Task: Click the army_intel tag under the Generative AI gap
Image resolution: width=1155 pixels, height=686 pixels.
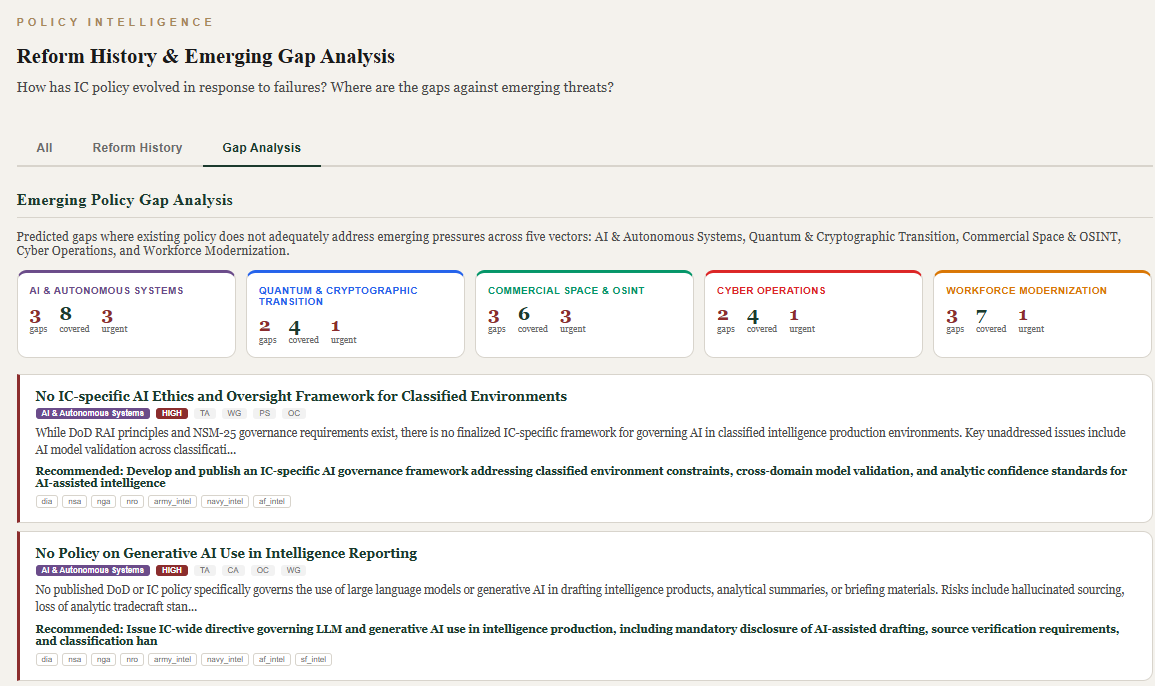Action: pos(172,659)
